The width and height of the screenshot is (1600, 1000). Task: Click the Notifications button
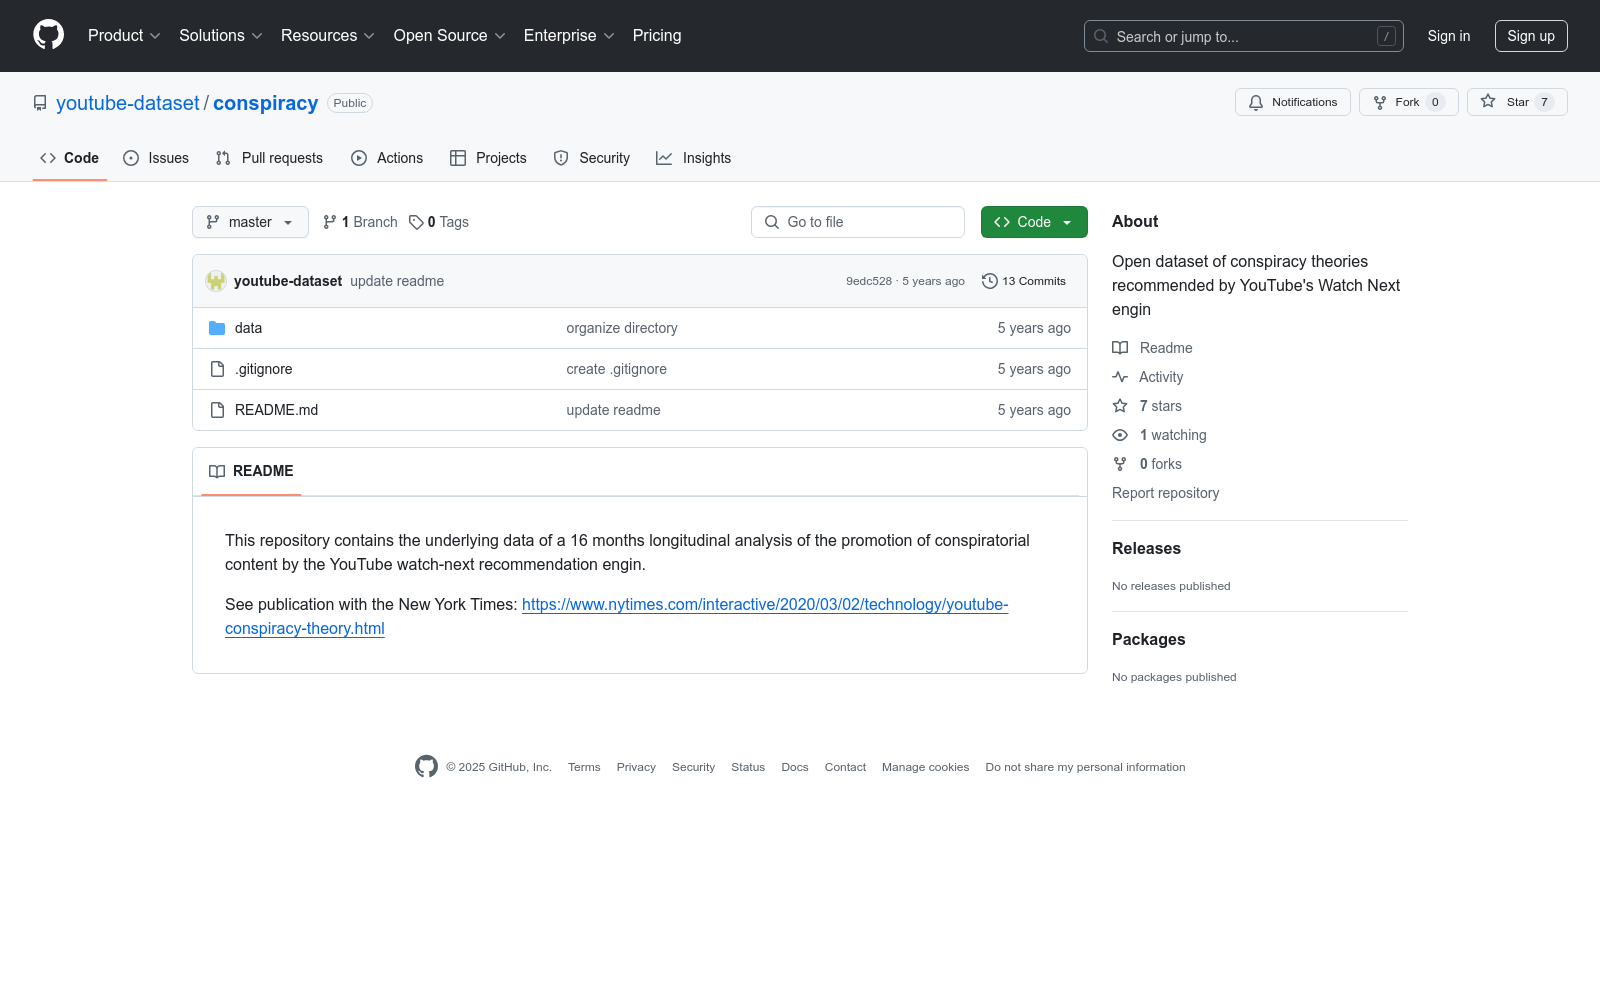(x=1293, y=102)
